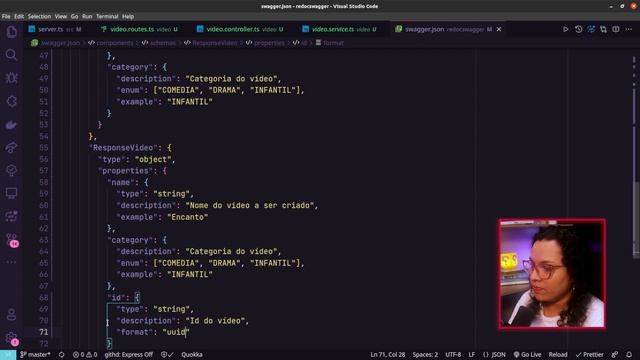
Task: Open timeline history icon in editor toolbar
Action: pyautogui.click(x=578, y=29)
